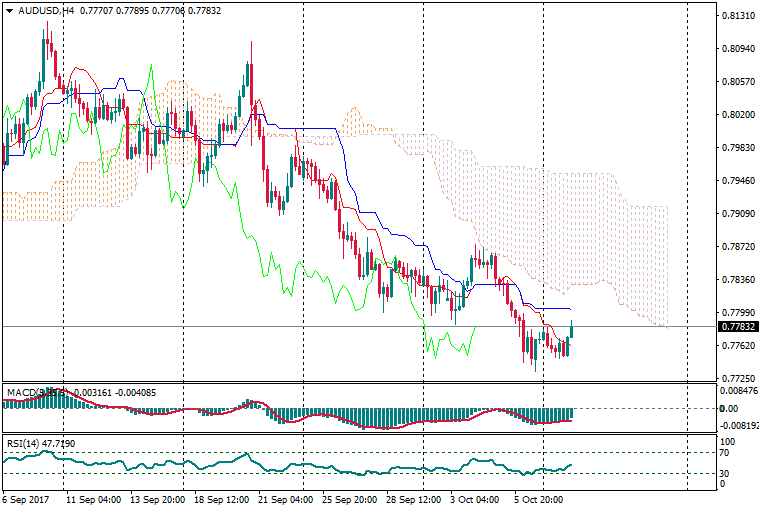Click the RSI(14) indicator label
This screenshot has width=759, height=511.
(x=22, y=440)
